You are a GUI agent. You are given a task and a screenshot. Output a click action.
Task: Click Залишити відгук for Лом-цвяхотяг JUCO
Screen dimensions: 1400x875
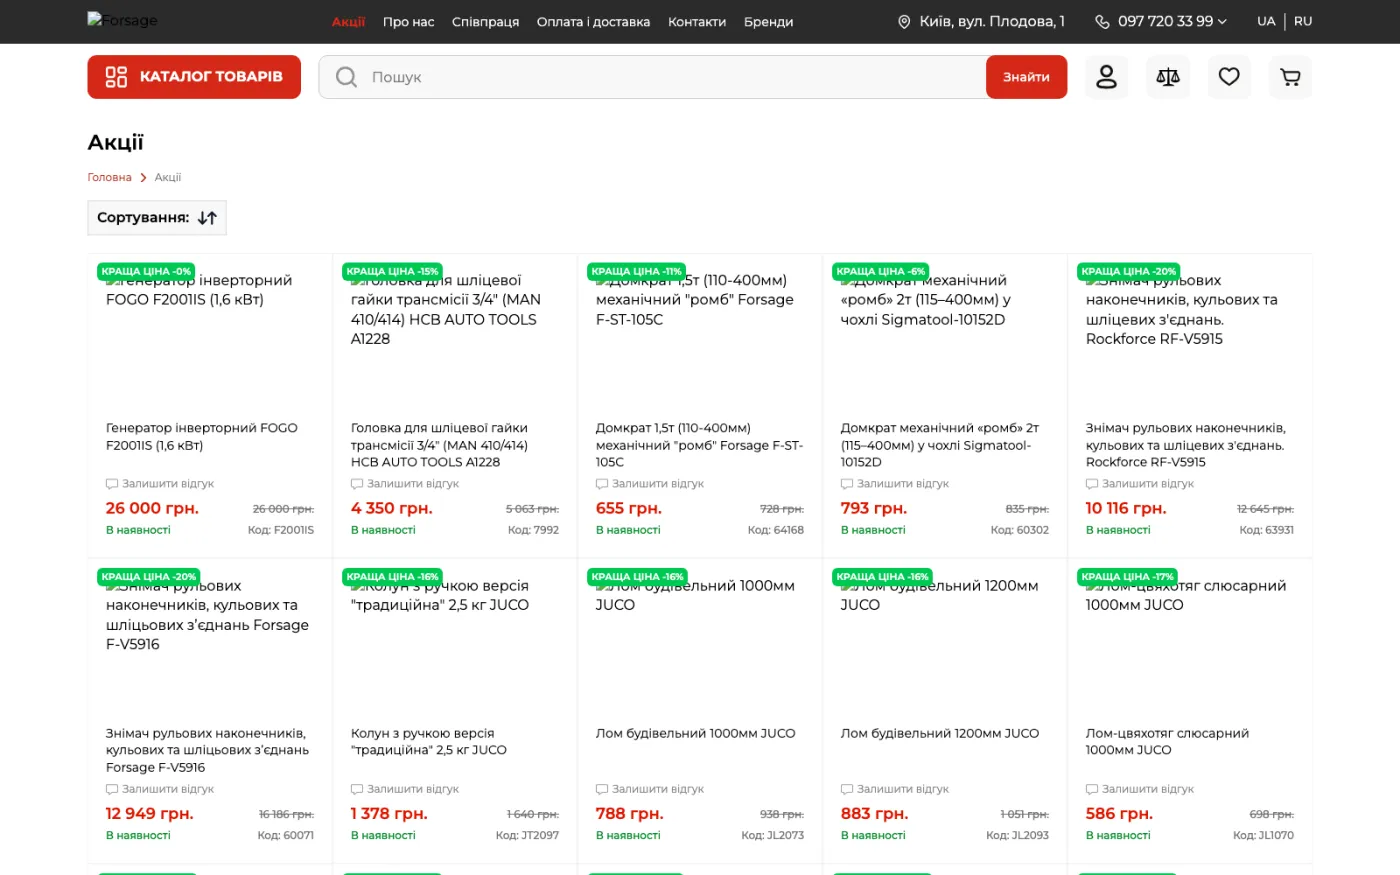click(x=1148, y=789)
